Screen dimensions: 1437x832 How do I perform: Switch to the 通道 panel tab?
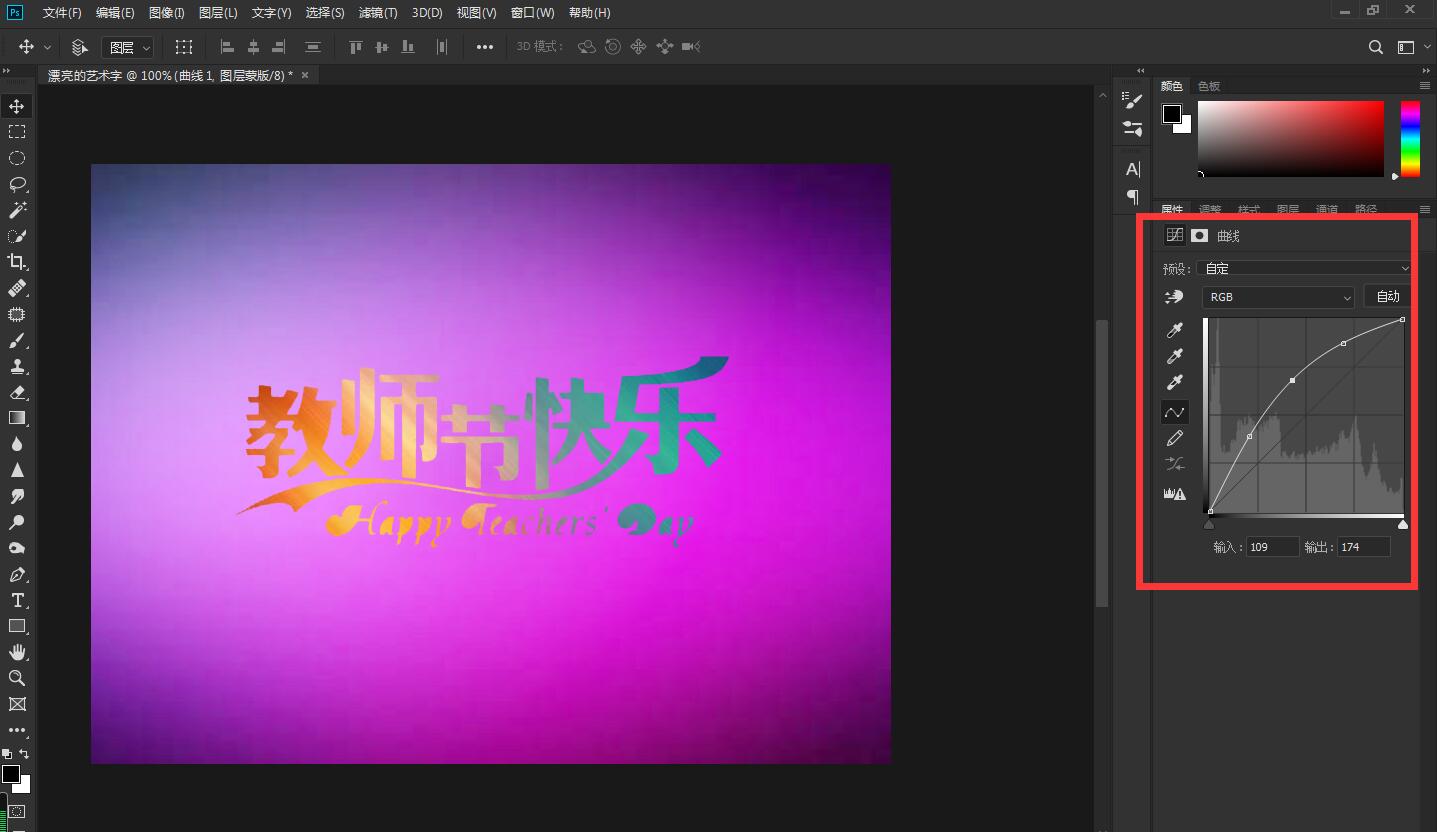(x=1326, y=209)
